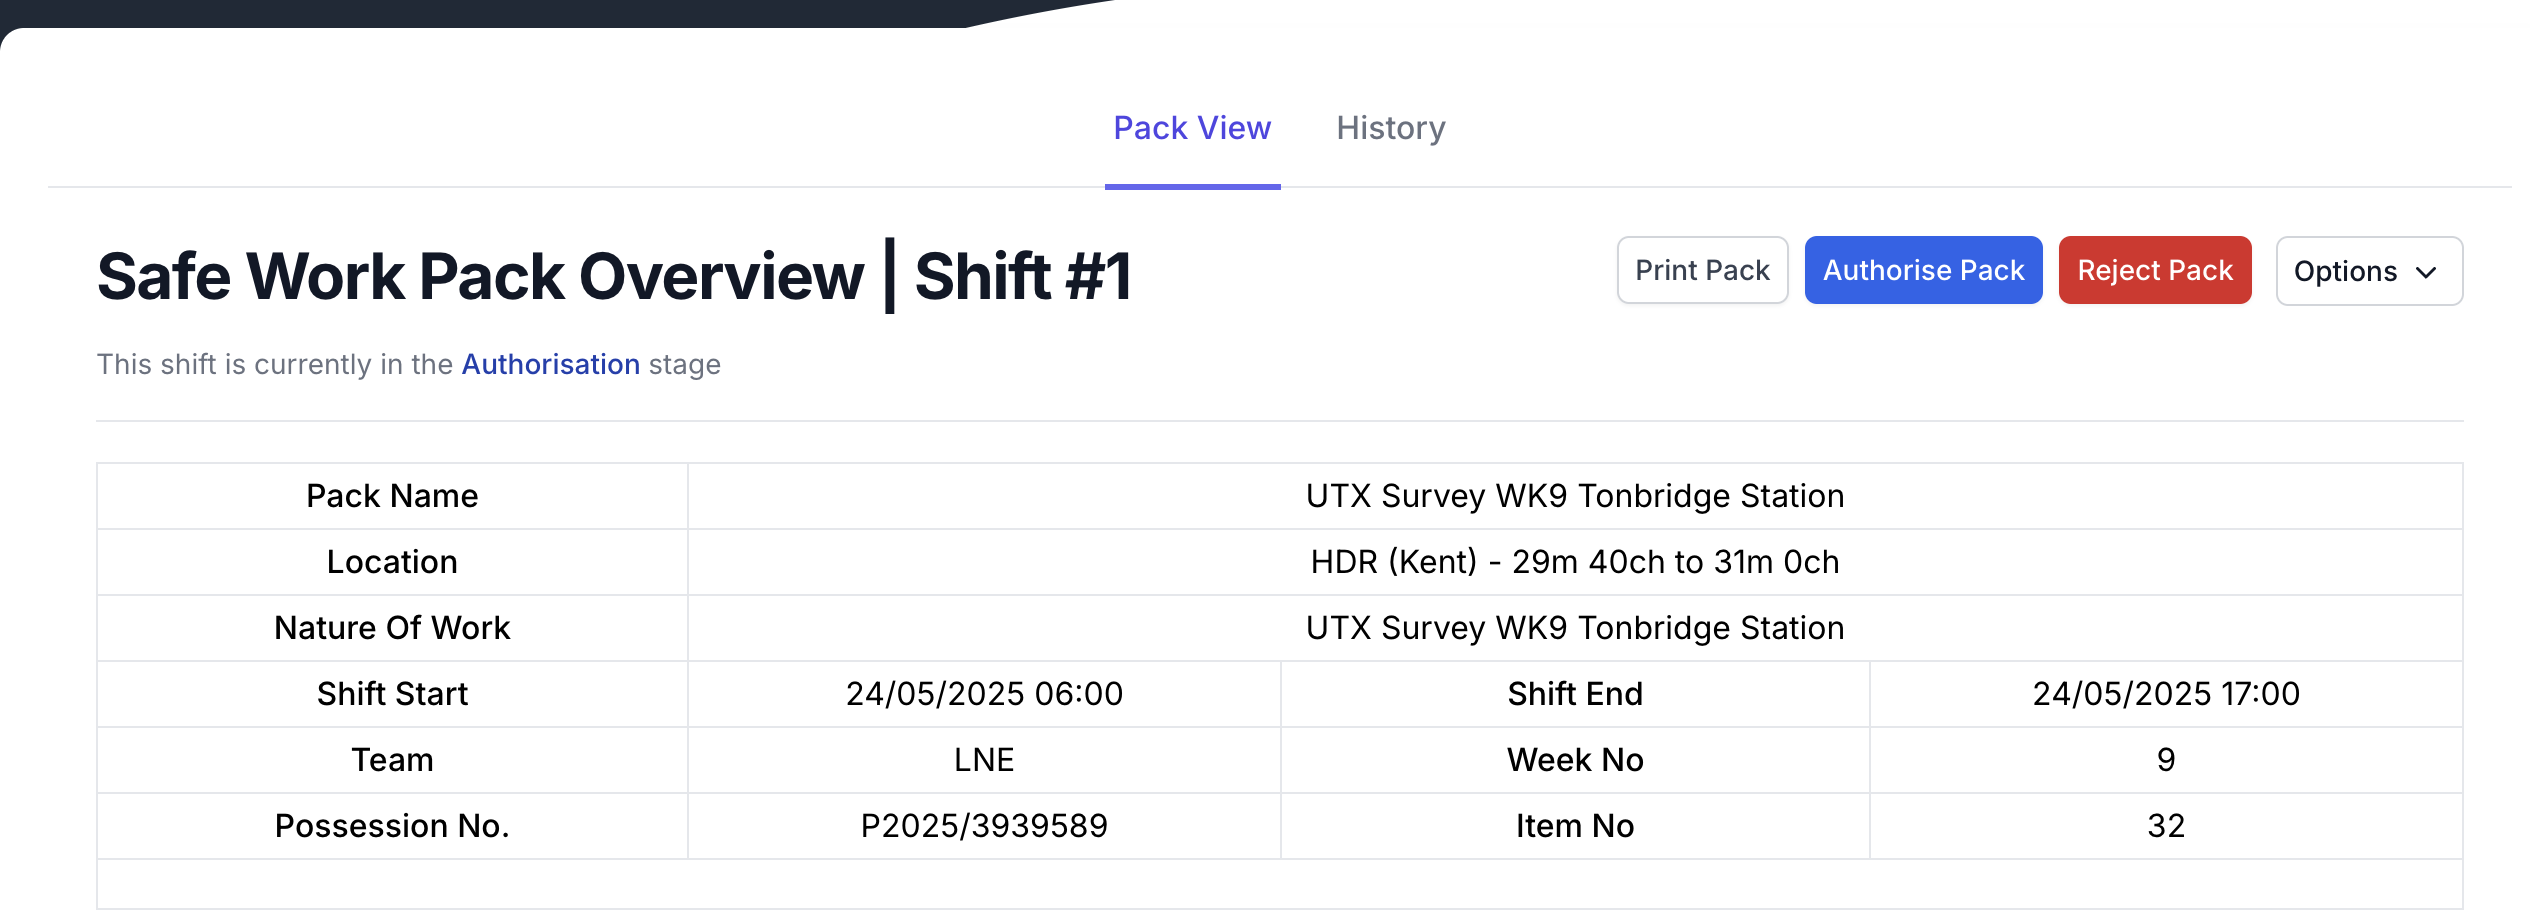Screen dimensions: 2530x910
Task: Click the Item No value 32
Action: [2166, 826]
